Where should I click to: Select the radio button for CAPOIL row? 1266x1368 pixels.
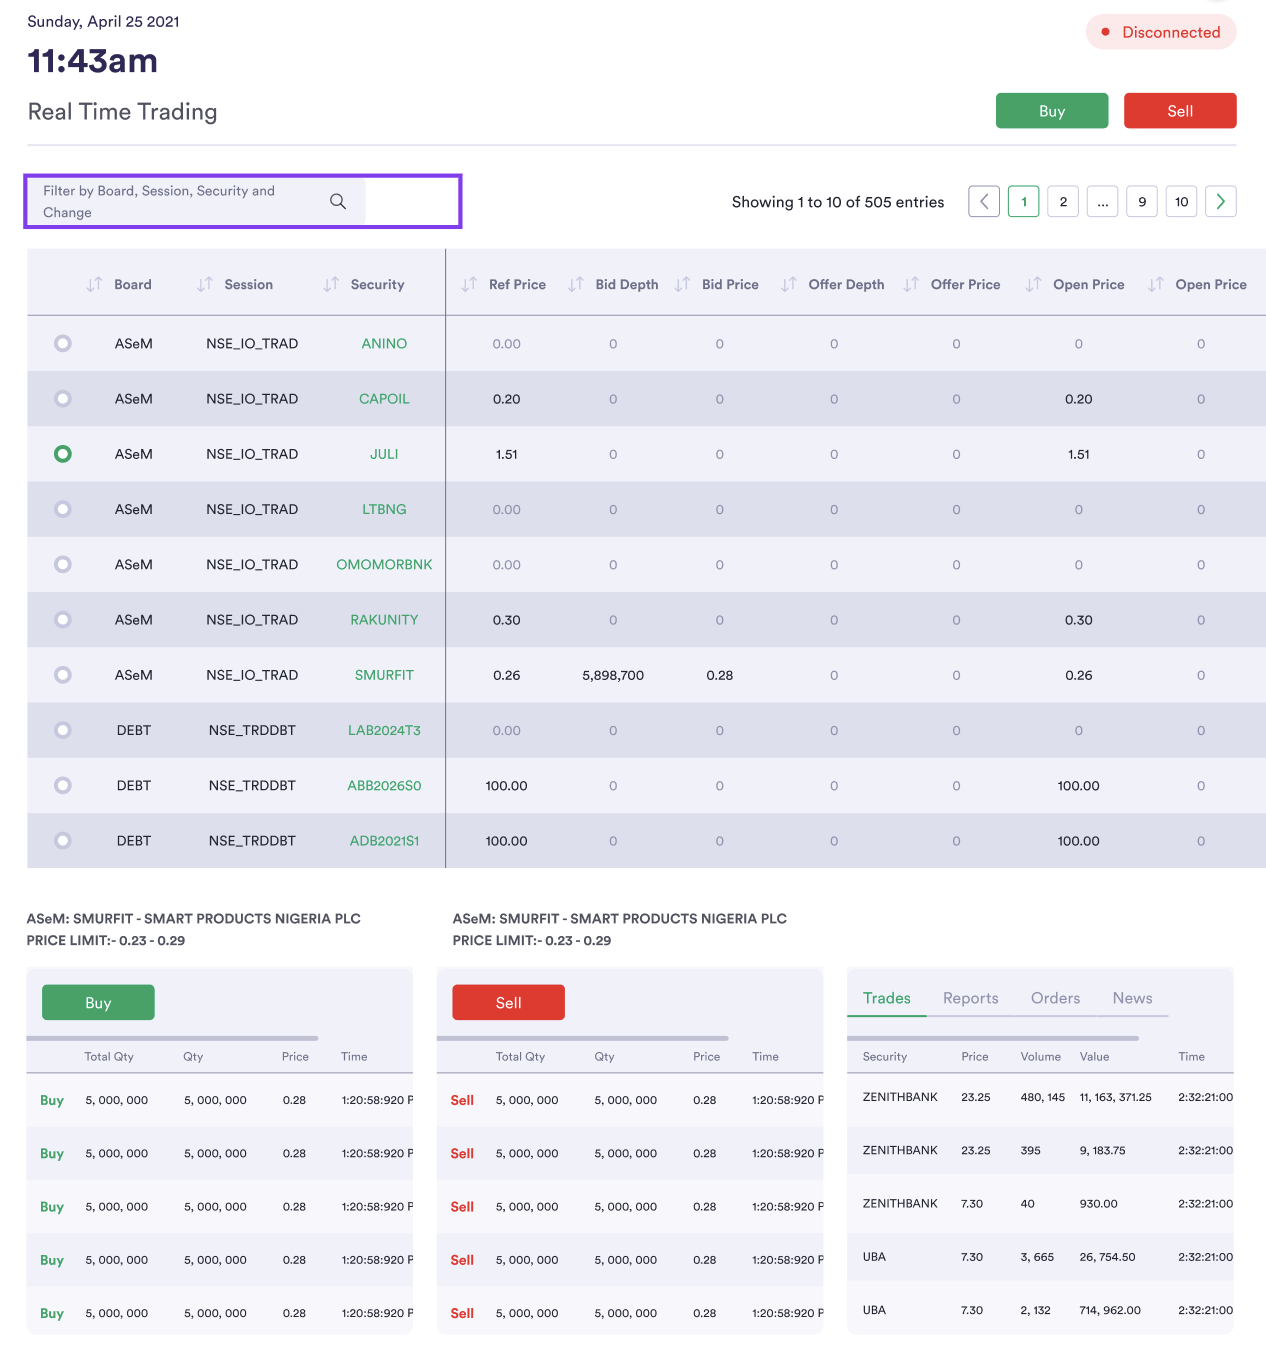(63, 398)
